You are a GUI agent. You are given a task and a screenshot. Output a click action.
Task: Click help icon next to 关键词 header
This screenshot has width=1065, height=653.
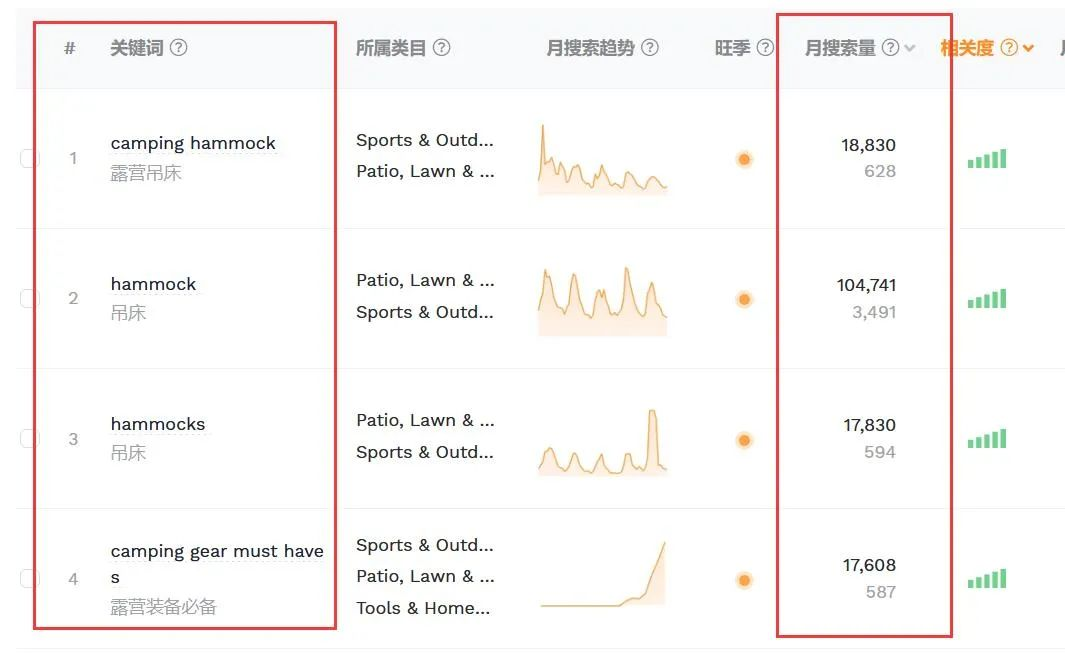point(178,48)
